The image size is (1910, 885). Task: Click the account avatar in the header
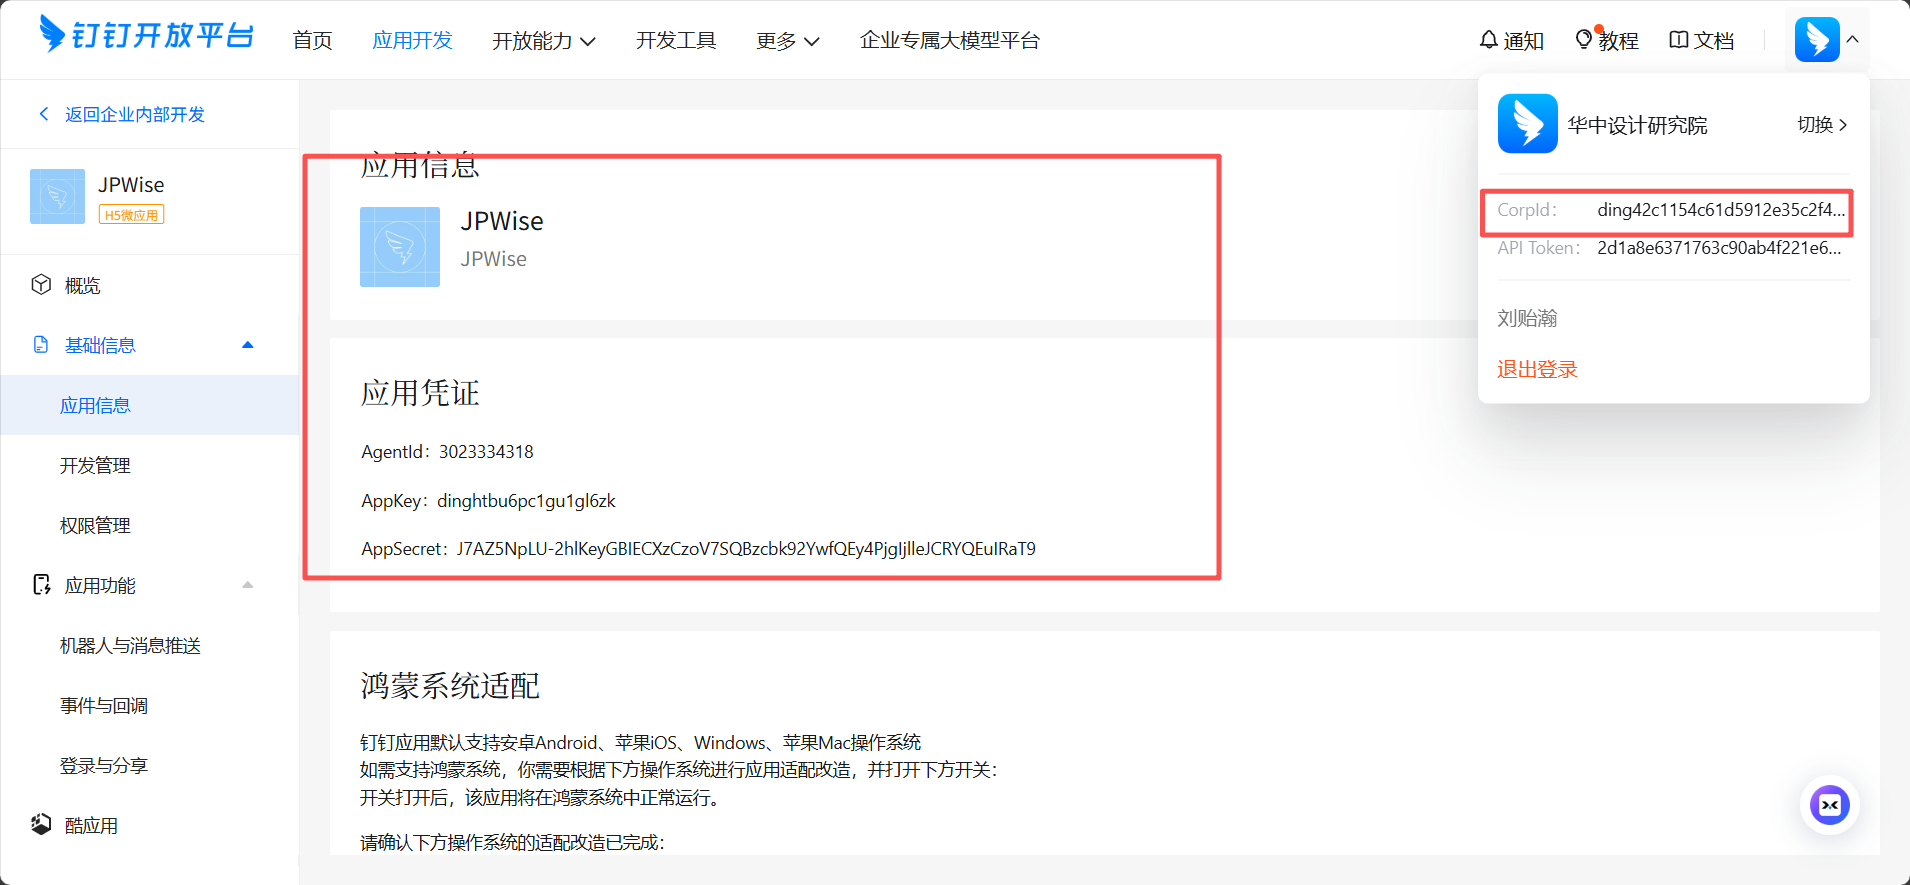click(1817, 40)
